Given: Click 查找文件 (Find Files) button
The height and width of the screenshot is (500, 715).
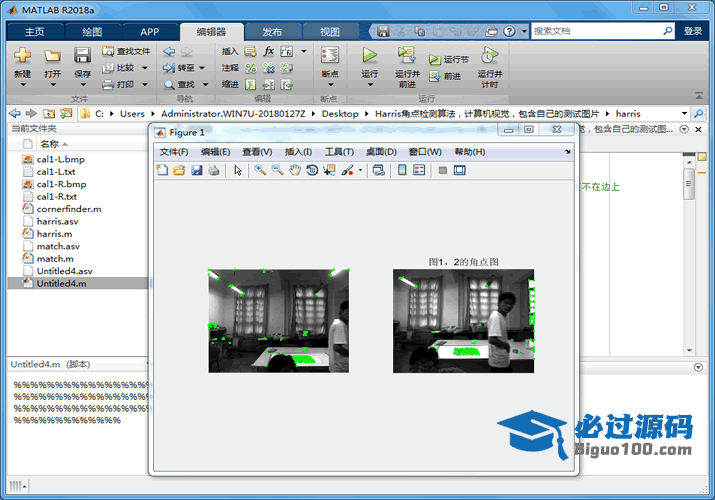Looking at the screenshot, I should [126, 51].
